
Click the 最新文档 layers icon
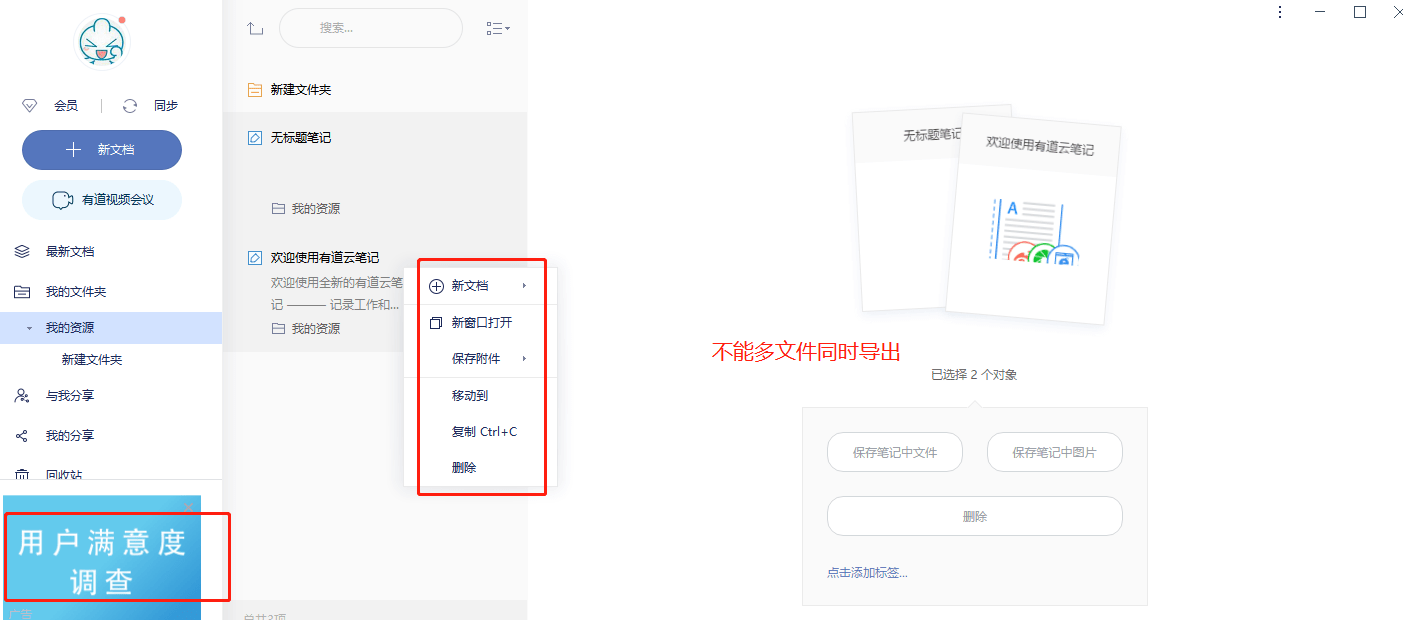click(x=22, y=252)
